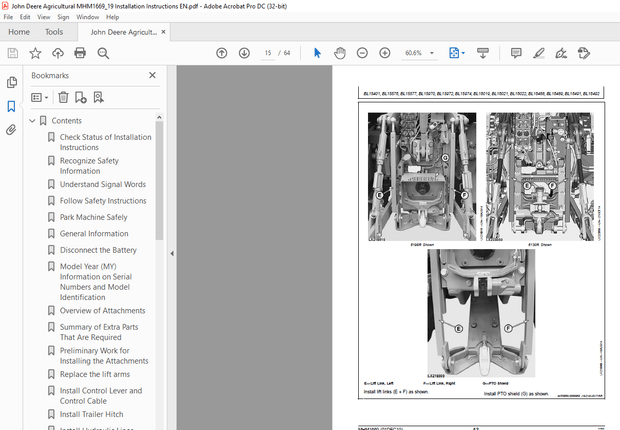Open Overview of Attachments bookmark
The image size is (620, 430).
[102, 311]
